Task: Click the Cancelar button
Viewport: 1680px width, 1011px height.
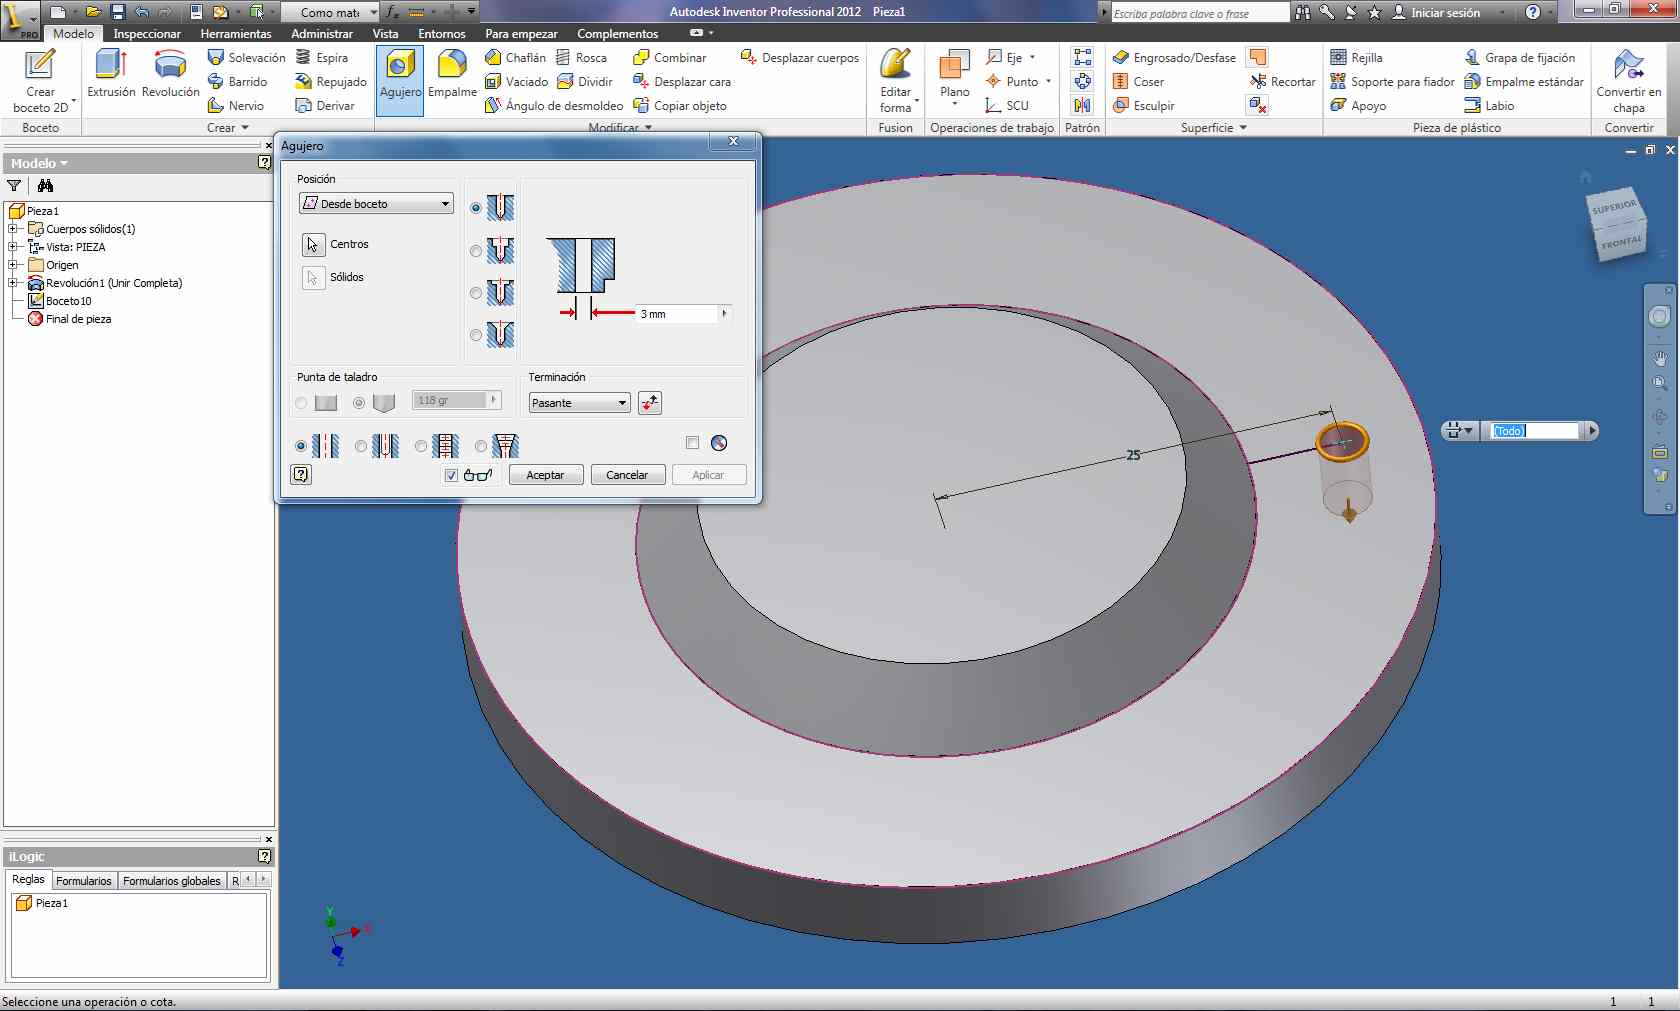Action: 627,475
